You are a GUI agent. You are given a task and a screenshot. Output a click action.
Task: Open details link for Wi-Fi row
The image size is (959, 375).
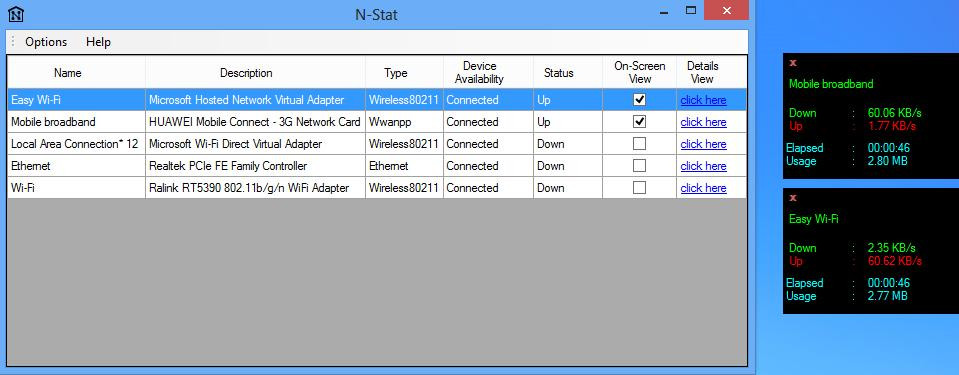tap(703, 188)
